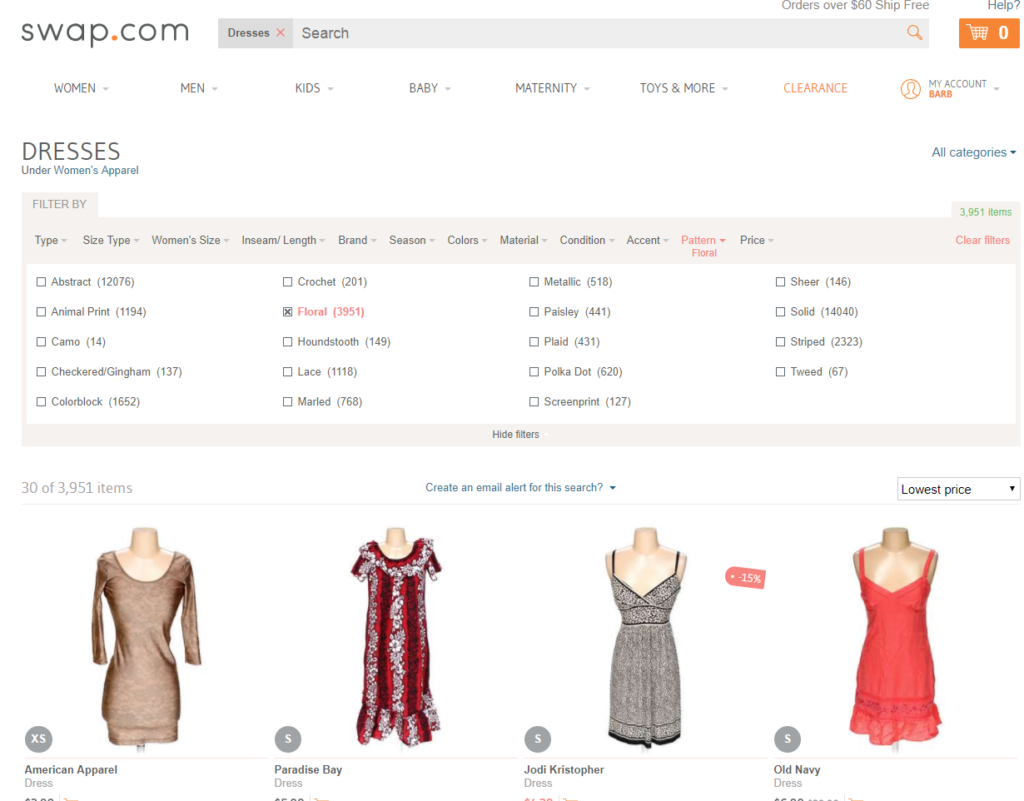The image size is (1024, 801).
Task: Open the BABY menu
Action: (430, 88)
